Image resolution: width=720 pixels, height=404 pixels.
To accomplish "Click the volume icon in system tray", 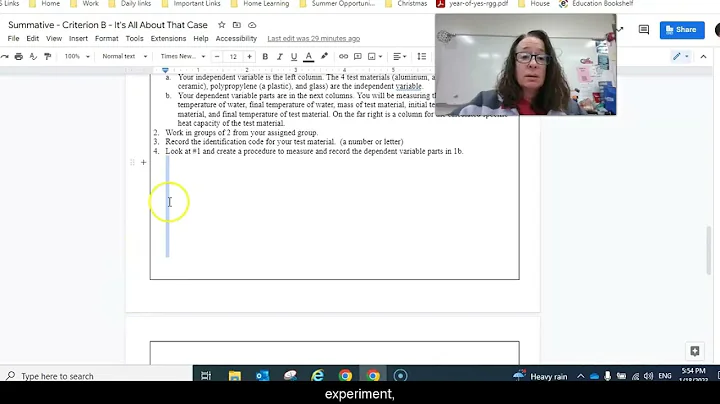I will (648, 376).
